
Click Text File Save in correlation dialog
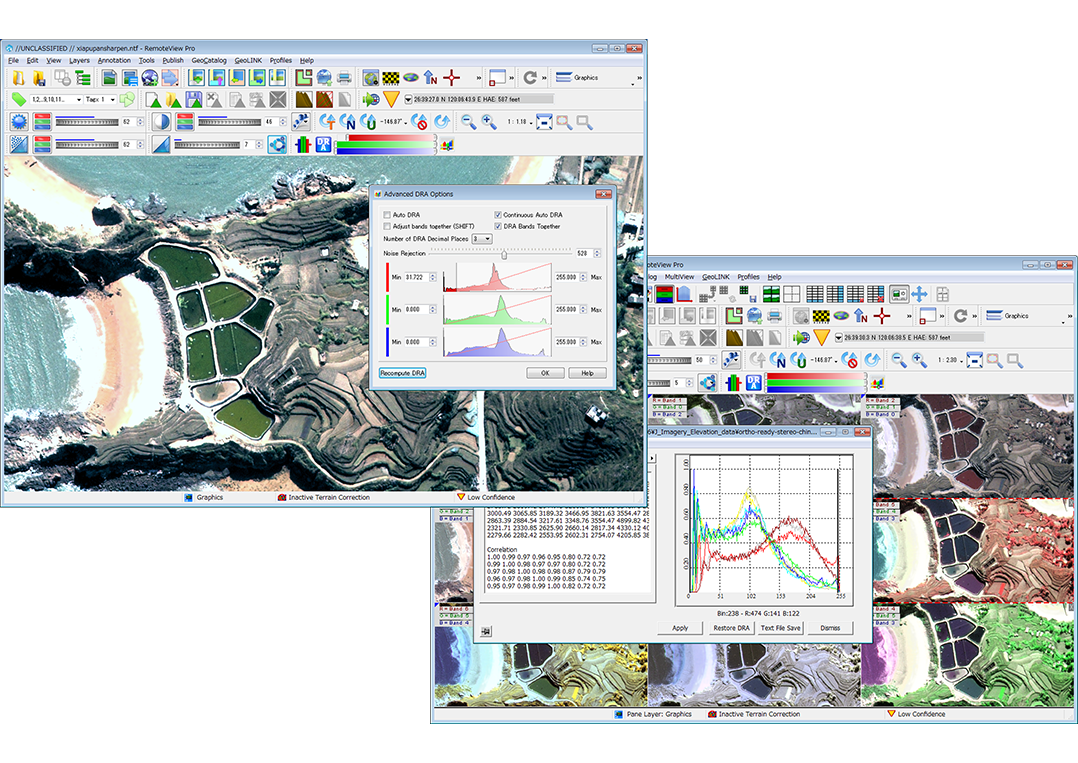pyautogui.click(x=780, y=628)
